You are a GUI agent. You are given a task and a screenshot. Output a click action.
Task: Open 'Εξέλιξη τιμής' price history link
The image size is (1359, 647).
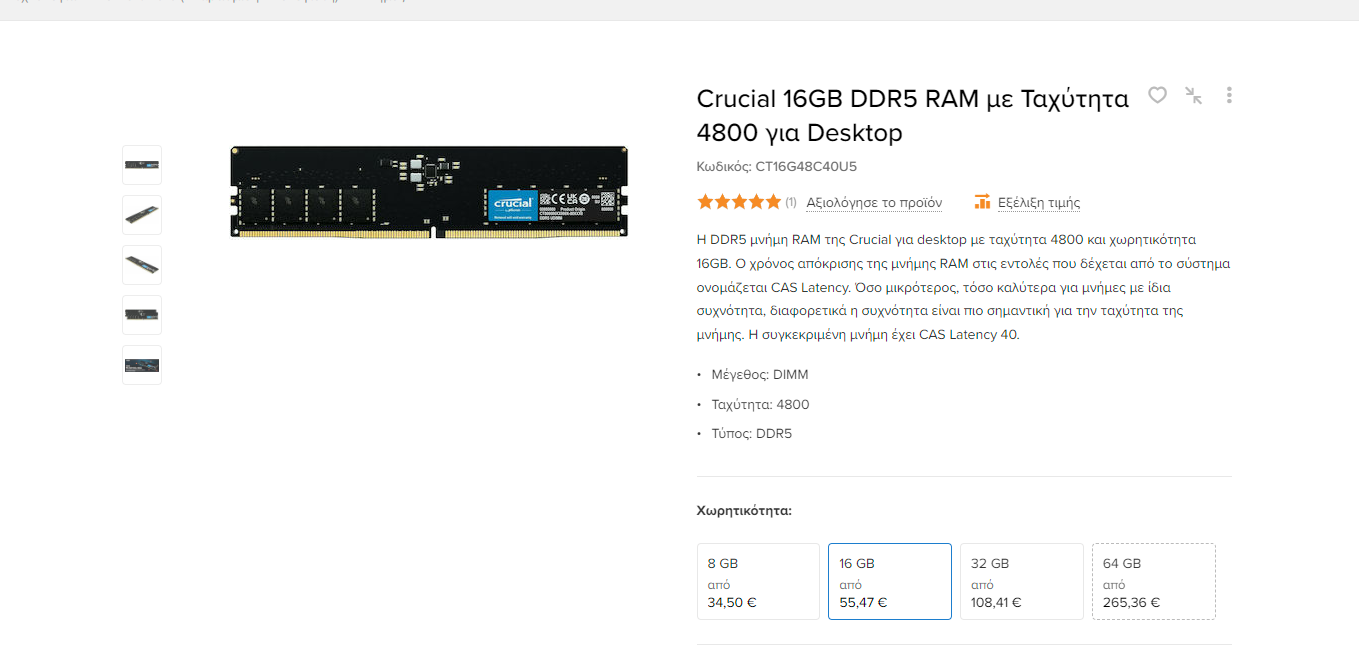(x=1039, y=202)
